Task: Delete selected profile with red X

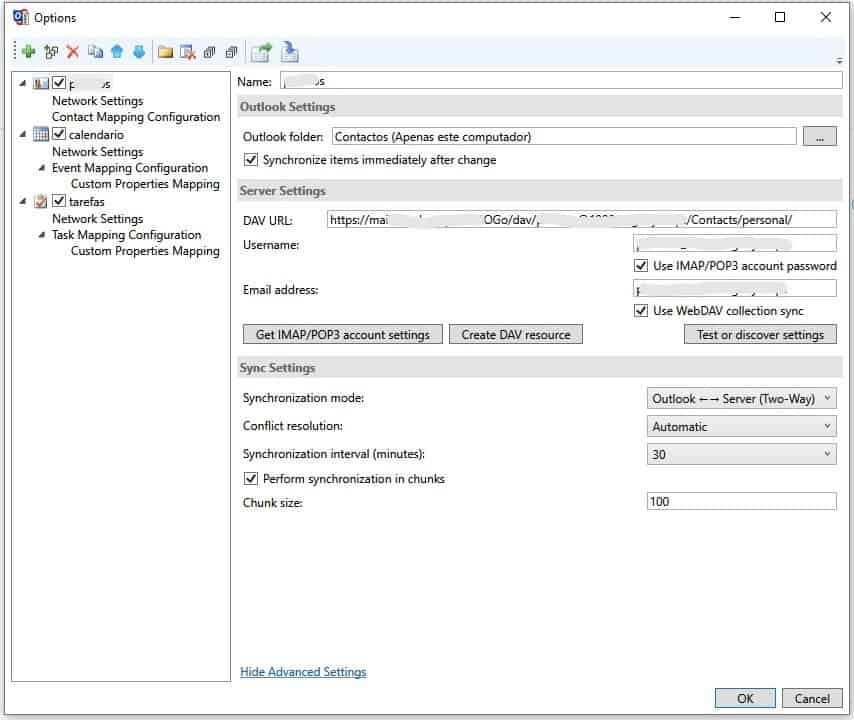Action: pyautogui.click(x=72, y=52)
